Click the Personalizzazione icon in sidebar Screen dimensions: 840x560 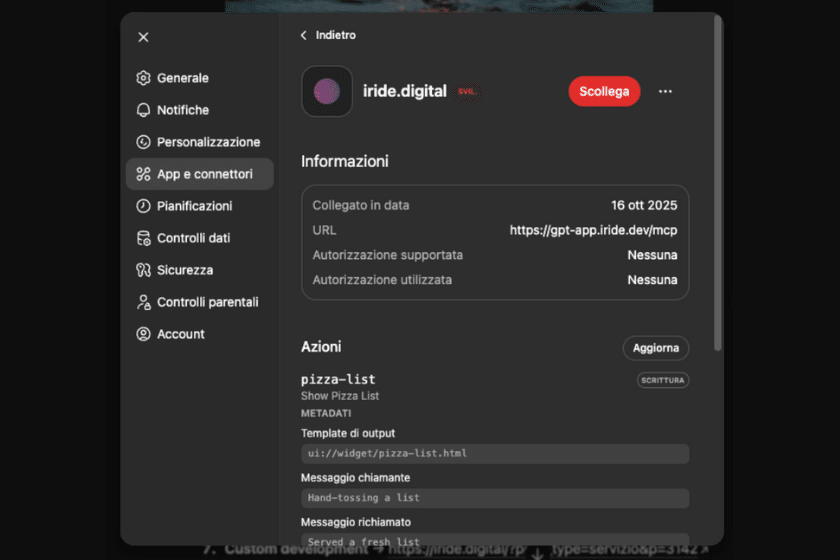(x=143, y=142)
